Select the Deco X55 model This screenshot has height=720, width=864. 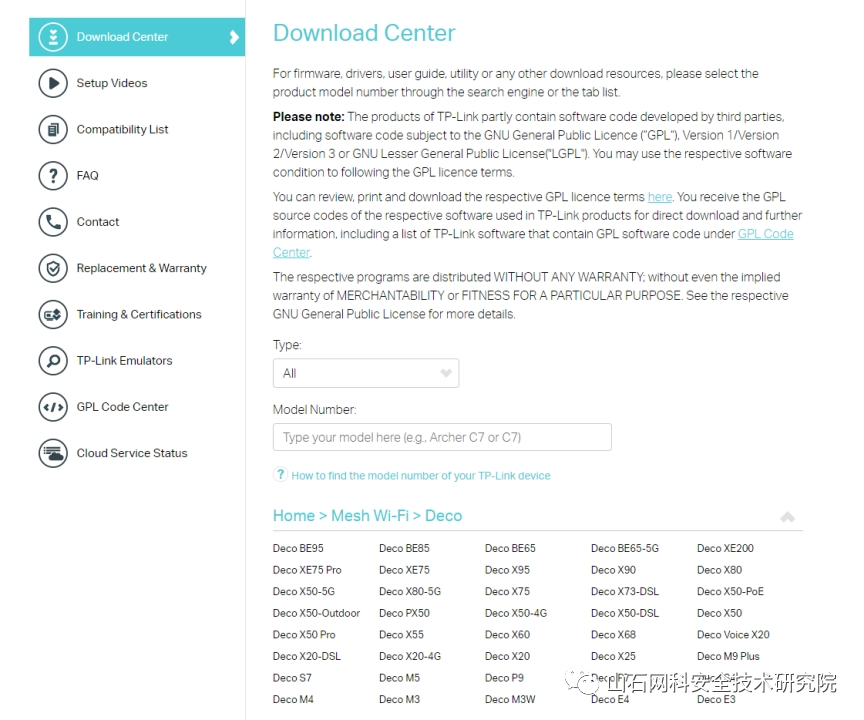tap(401, 635)
